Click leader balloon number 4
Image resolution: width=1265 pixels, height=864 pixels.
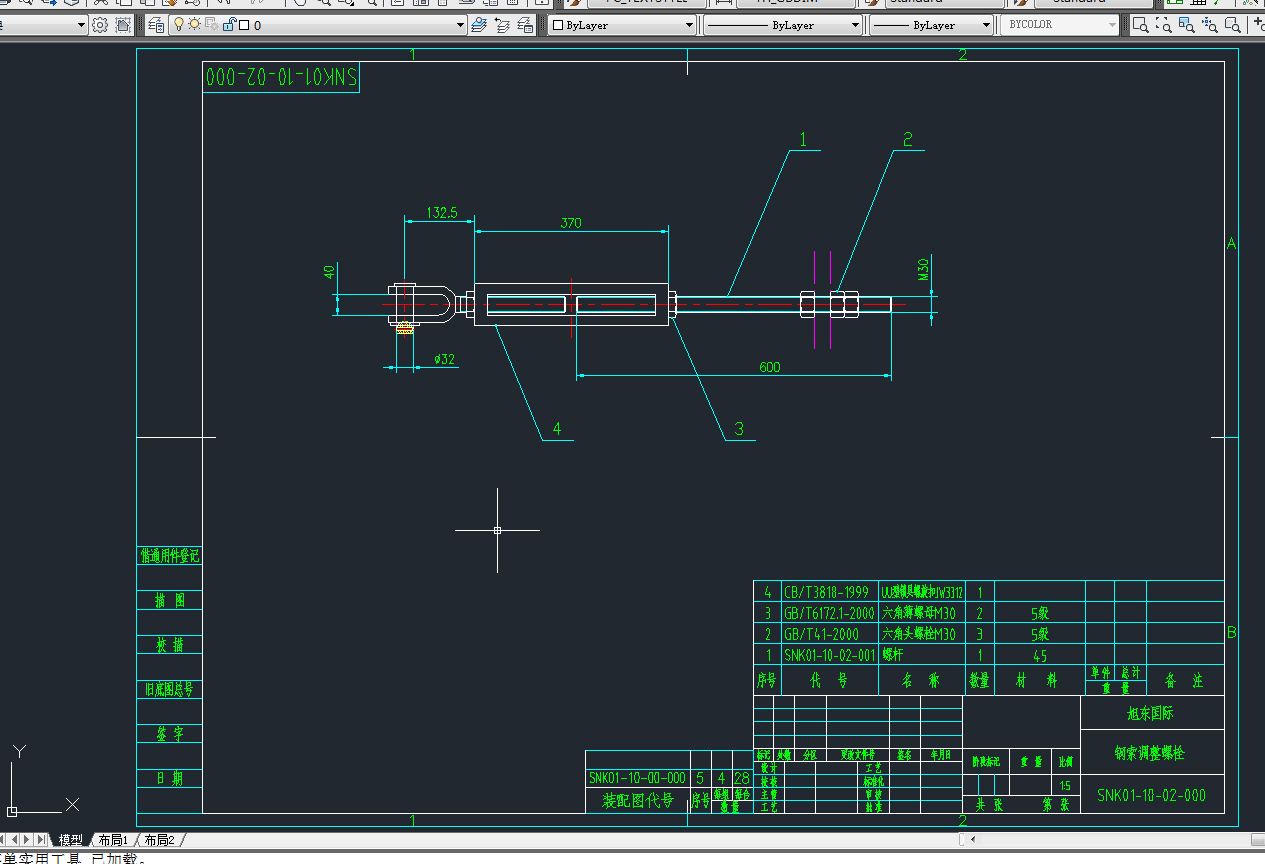557,429
